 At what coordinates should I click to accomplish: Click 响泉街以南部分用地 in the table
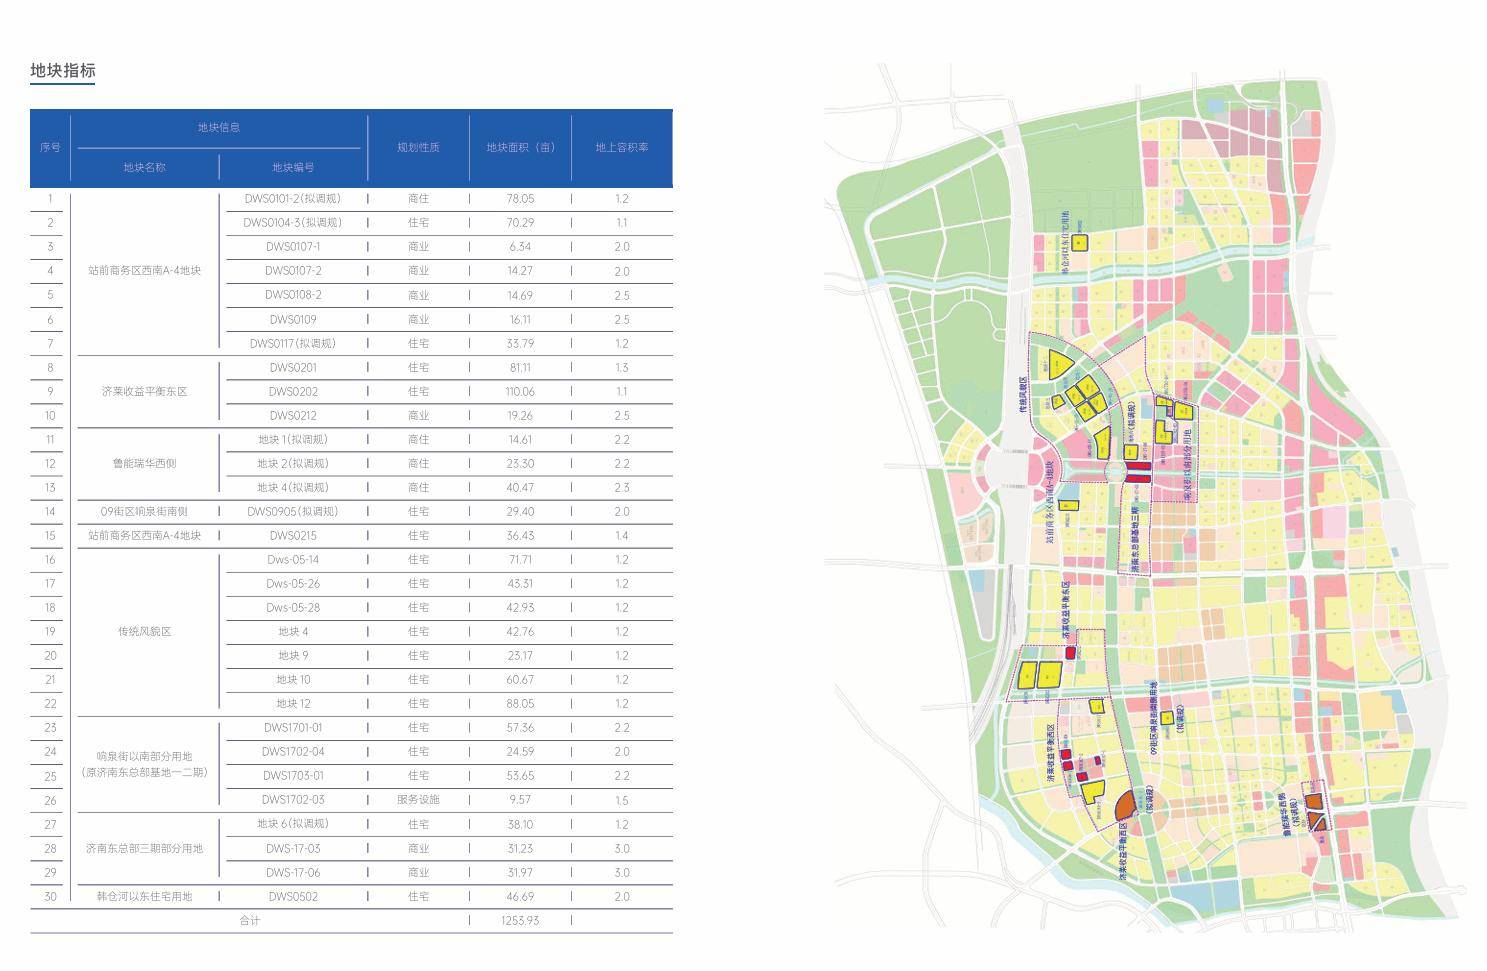(145, 756)
